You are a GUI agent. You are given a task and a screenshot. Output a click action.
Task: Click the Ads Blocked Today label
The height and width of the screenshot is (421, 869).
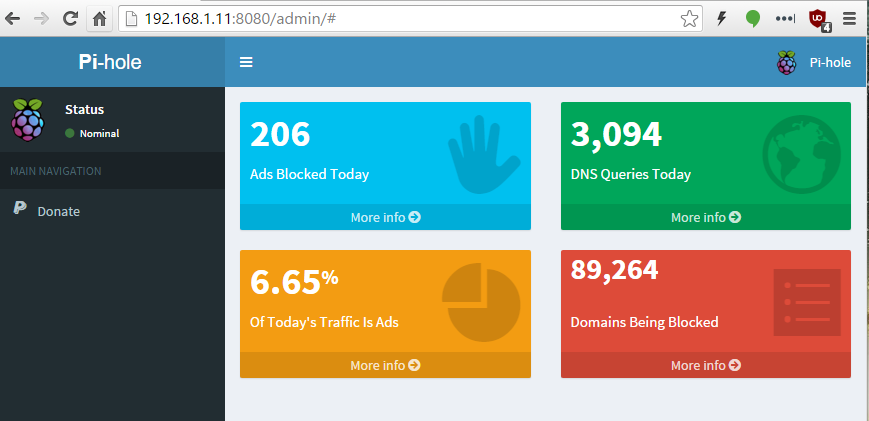309,174
